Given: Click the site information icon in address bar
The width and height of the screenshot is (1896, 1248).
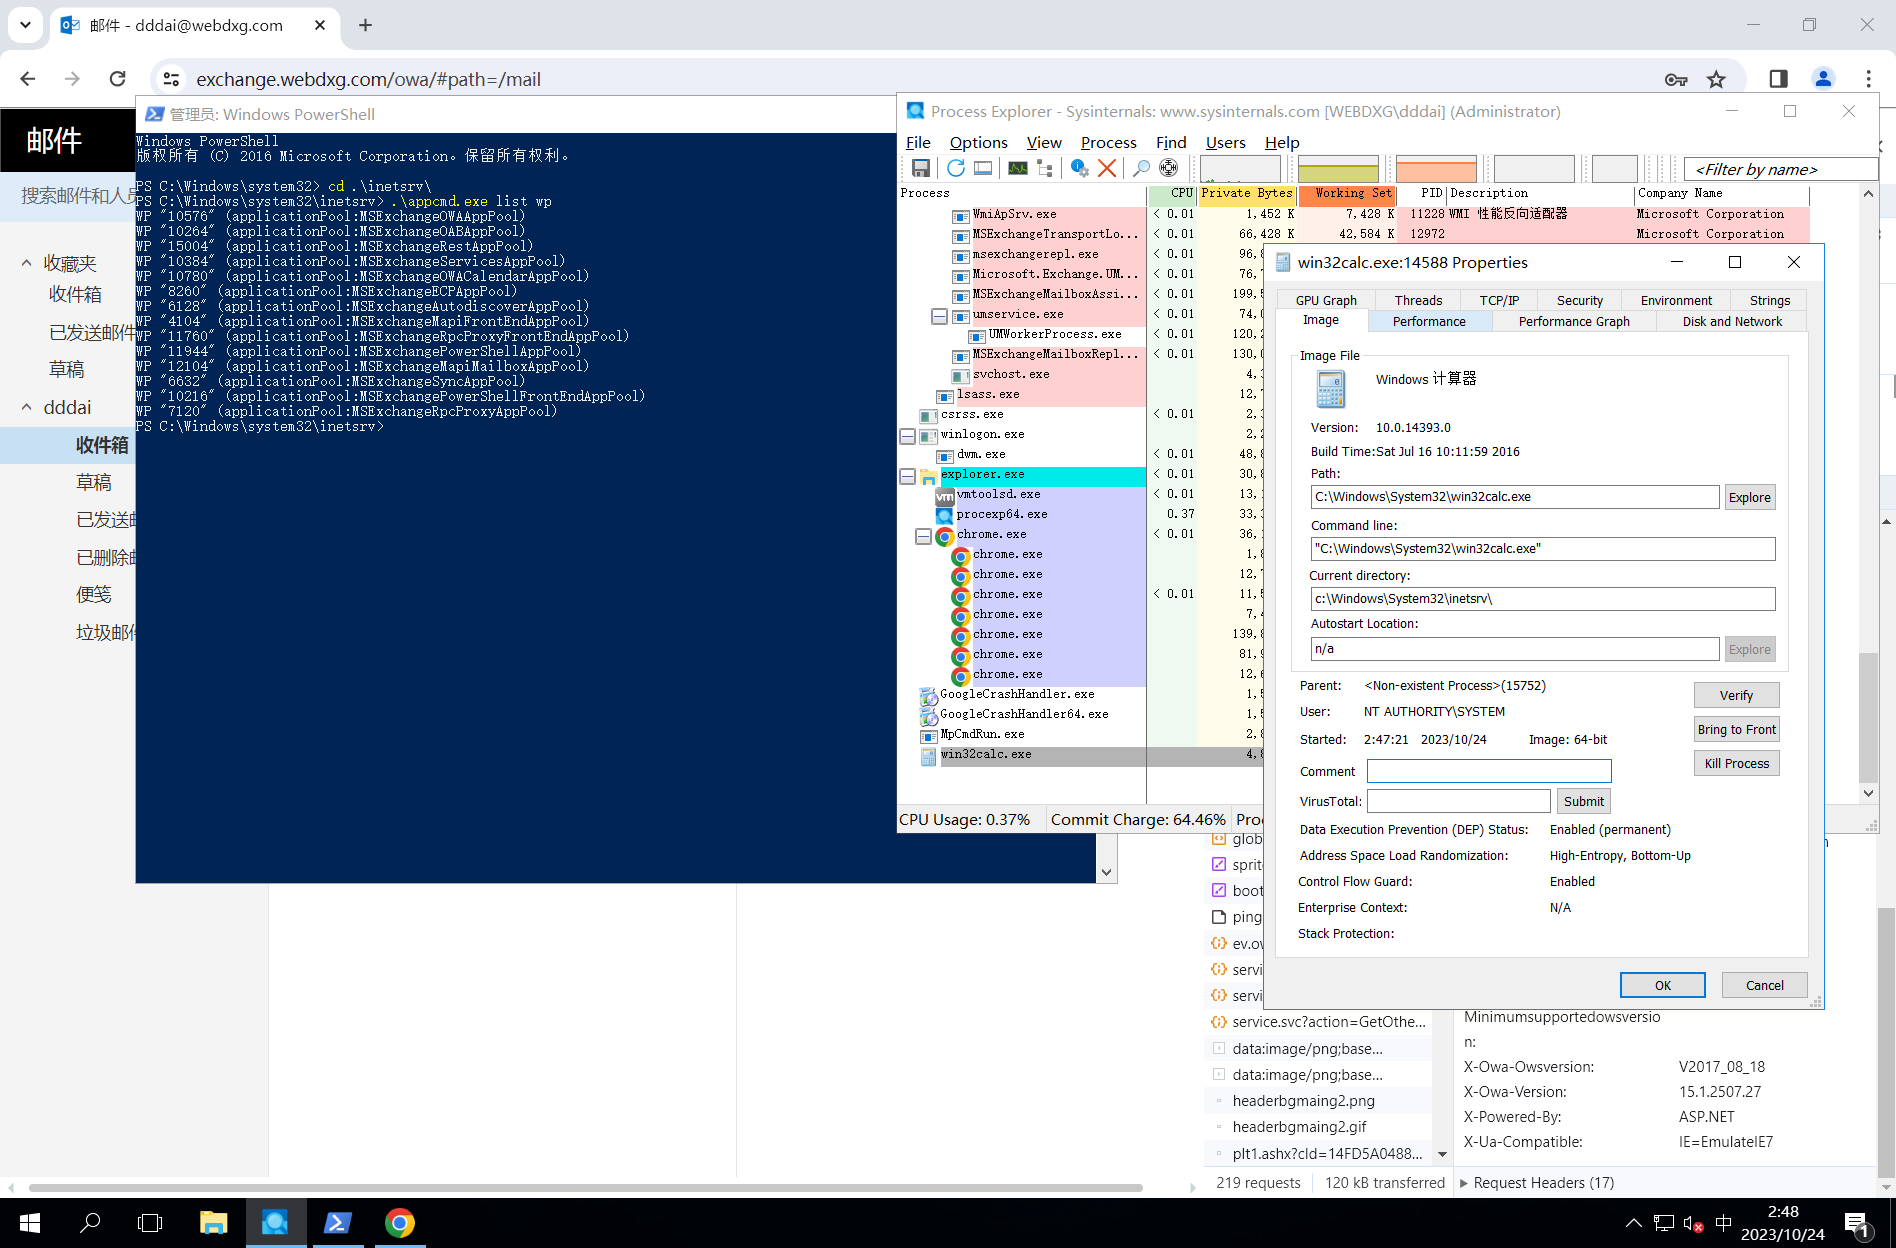Looking at the screenshot, I should (x=171, y=79).
